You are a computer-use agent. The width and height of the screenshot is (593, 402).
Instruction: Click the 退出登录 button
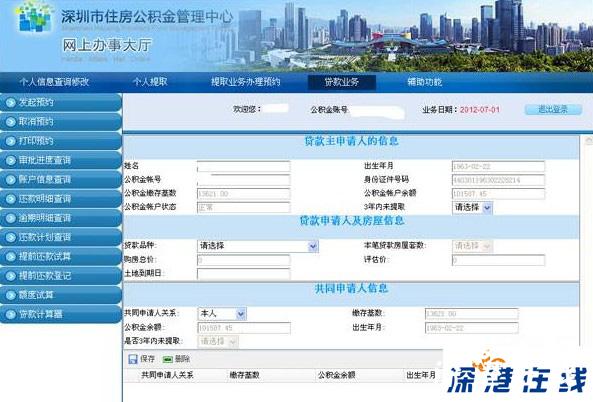point(553,110)
